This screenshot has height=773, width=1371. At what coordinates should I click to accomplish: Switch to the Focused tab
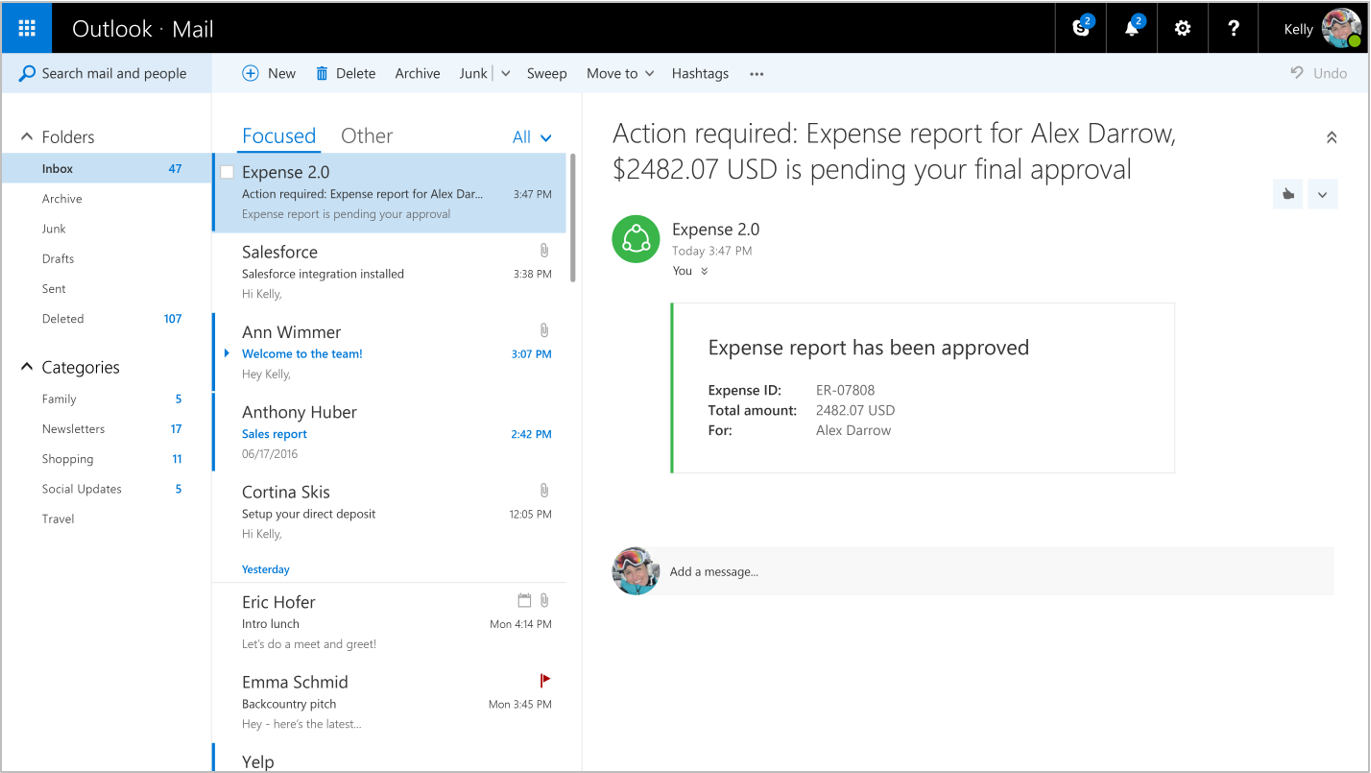[279, 136]
